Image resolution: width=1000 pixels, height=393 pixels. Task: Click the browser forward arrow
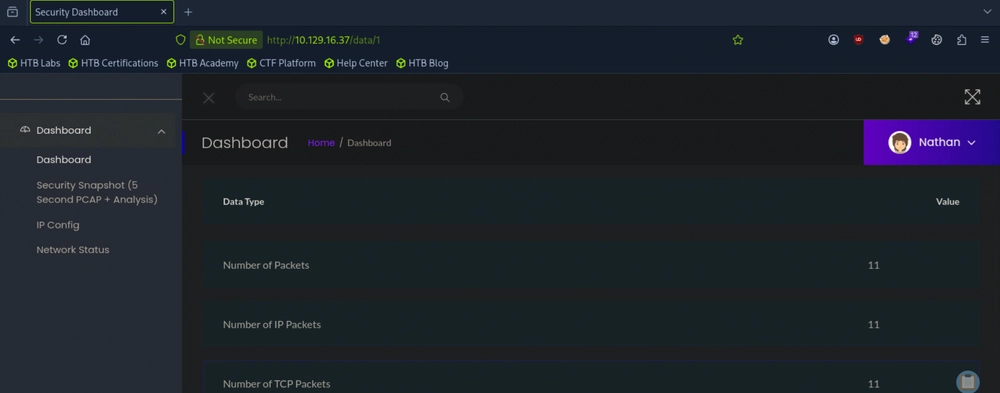point(38,40)
